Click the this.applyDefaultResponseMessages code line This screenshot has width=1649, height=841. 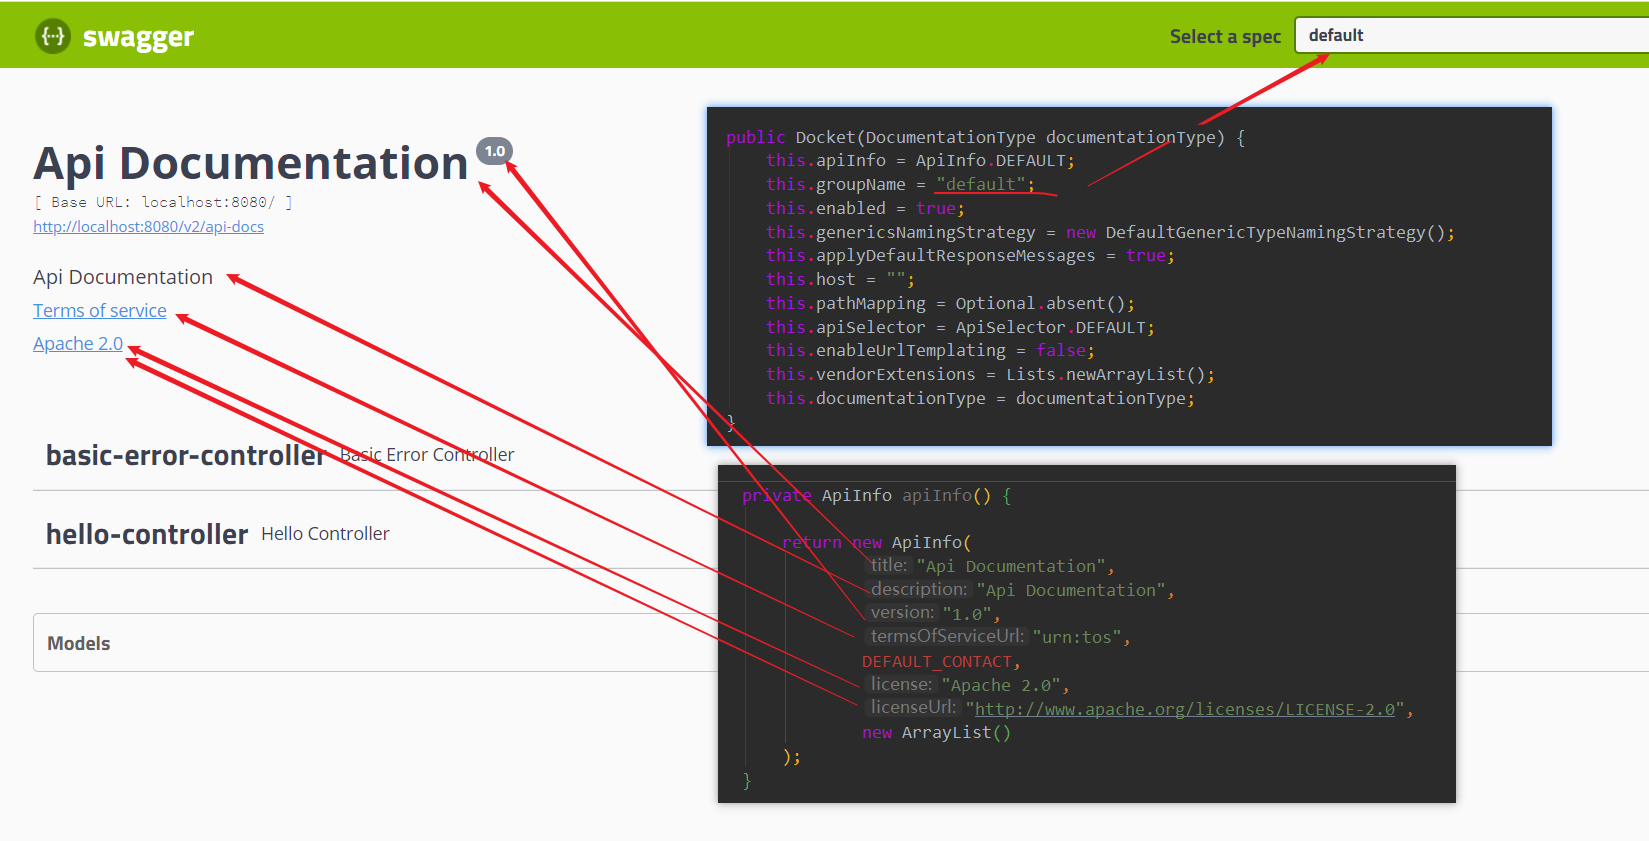tap(970, 255)
